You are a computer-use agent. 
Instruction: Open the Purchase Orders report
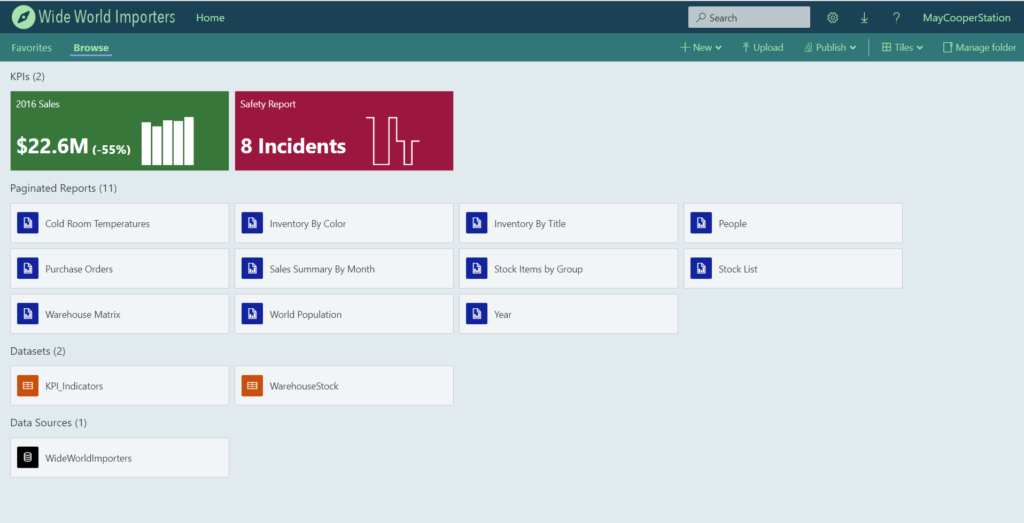(120, 268)
